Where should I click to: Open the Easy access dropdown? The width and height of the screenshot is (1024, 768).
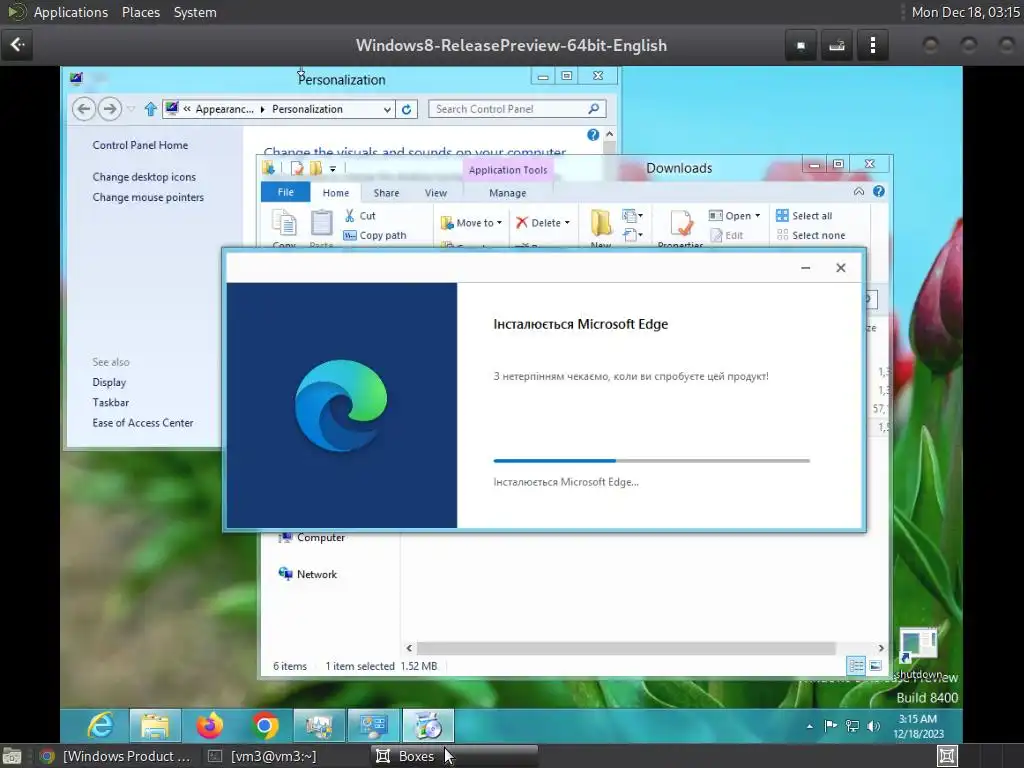point(632,234)
